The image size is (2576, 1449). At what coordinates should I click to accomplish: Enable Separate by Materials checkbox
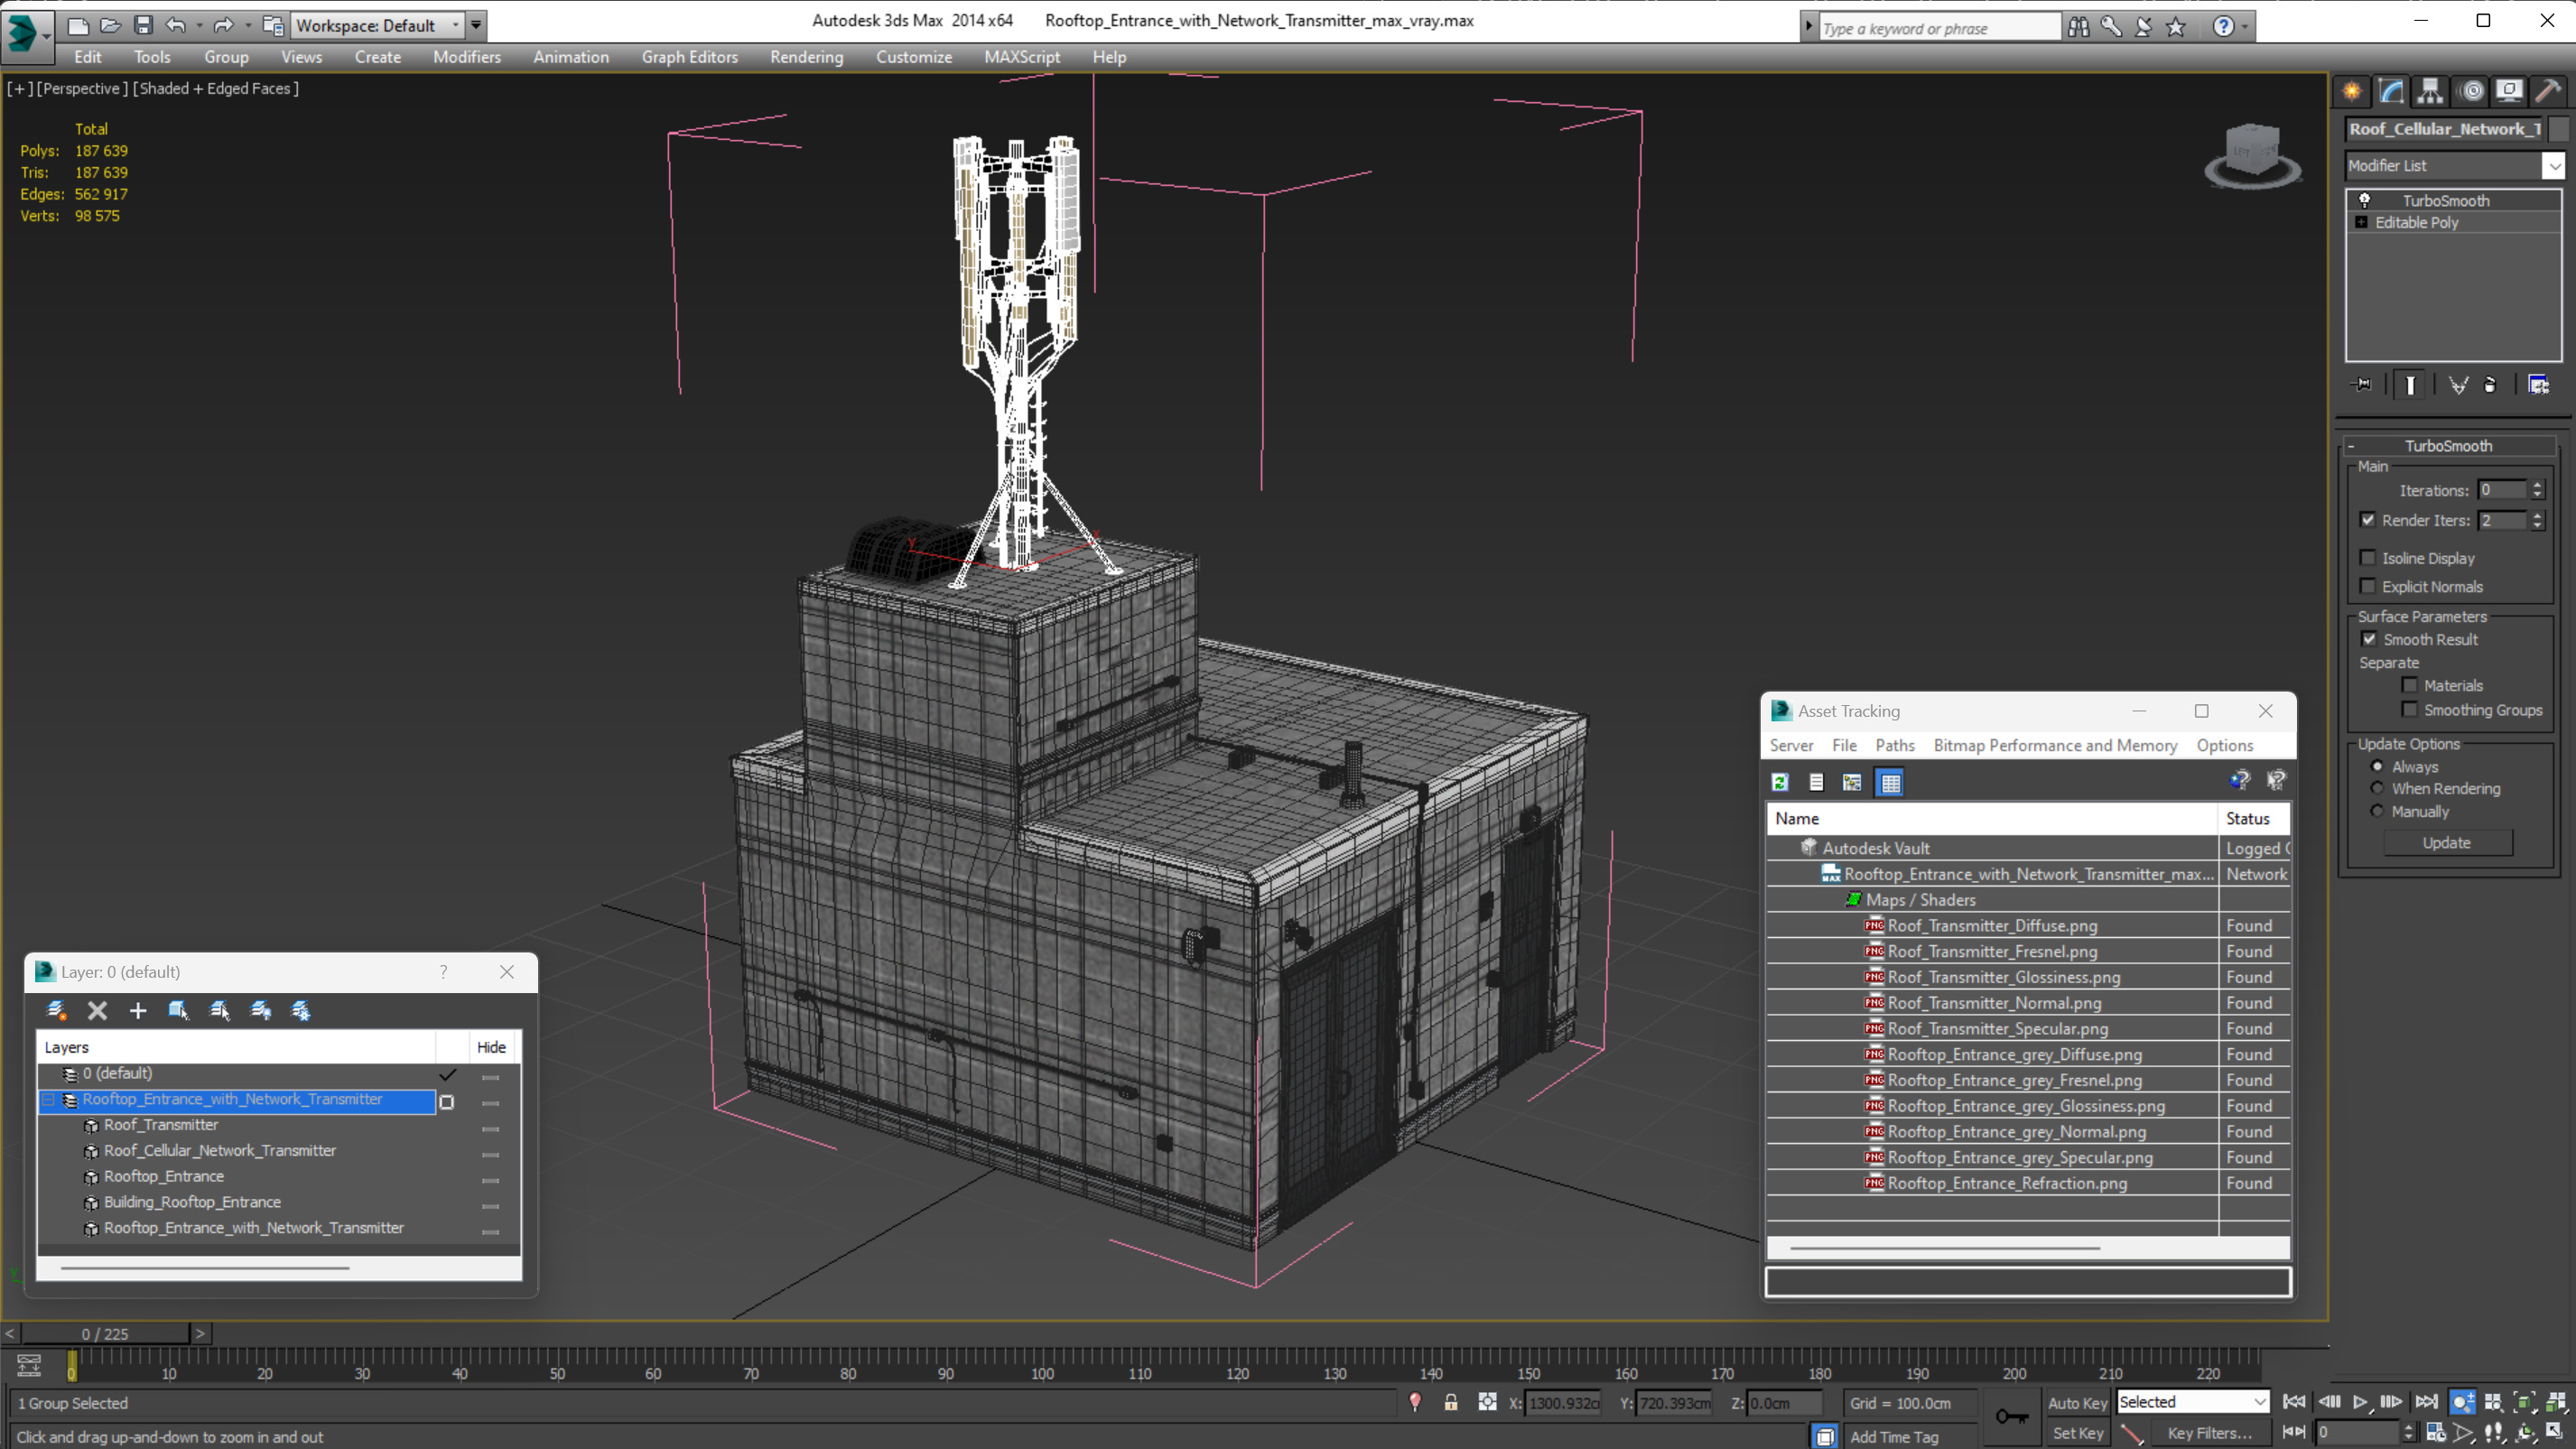tap(2410, 685)
